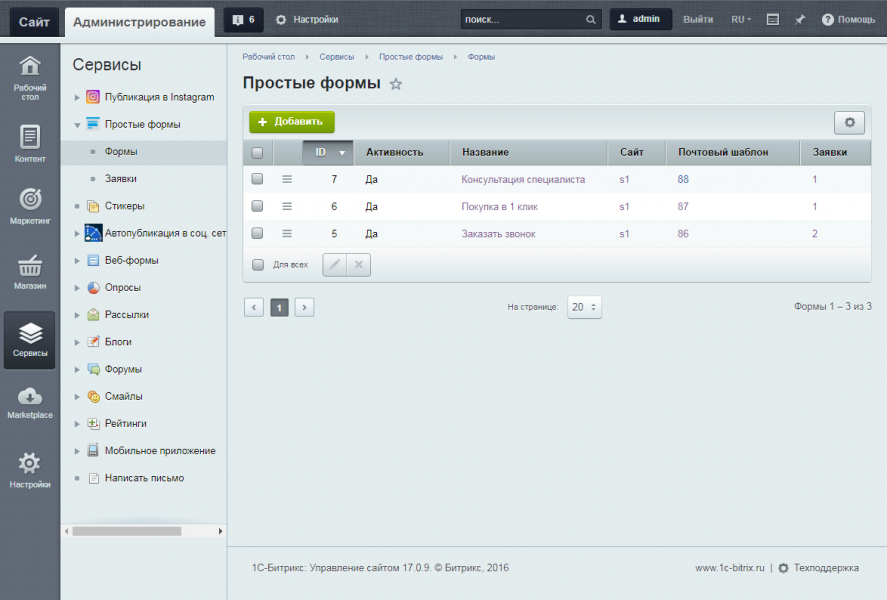The height and width of the screenshot is (600, 887).
Task: Click the admin user button
Action: (x=640, y=19)
